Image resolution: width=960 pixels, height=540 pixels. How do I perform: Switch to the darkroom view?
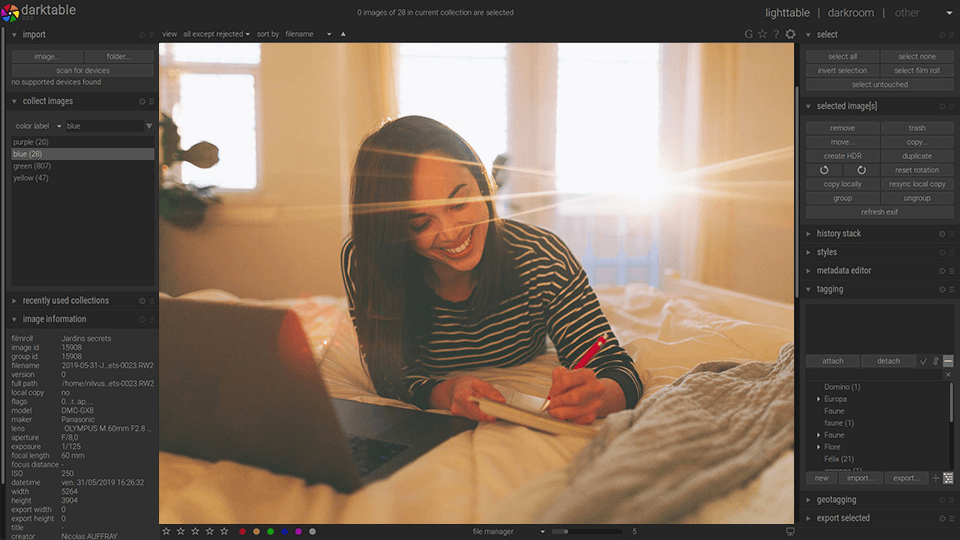(850, 13)
